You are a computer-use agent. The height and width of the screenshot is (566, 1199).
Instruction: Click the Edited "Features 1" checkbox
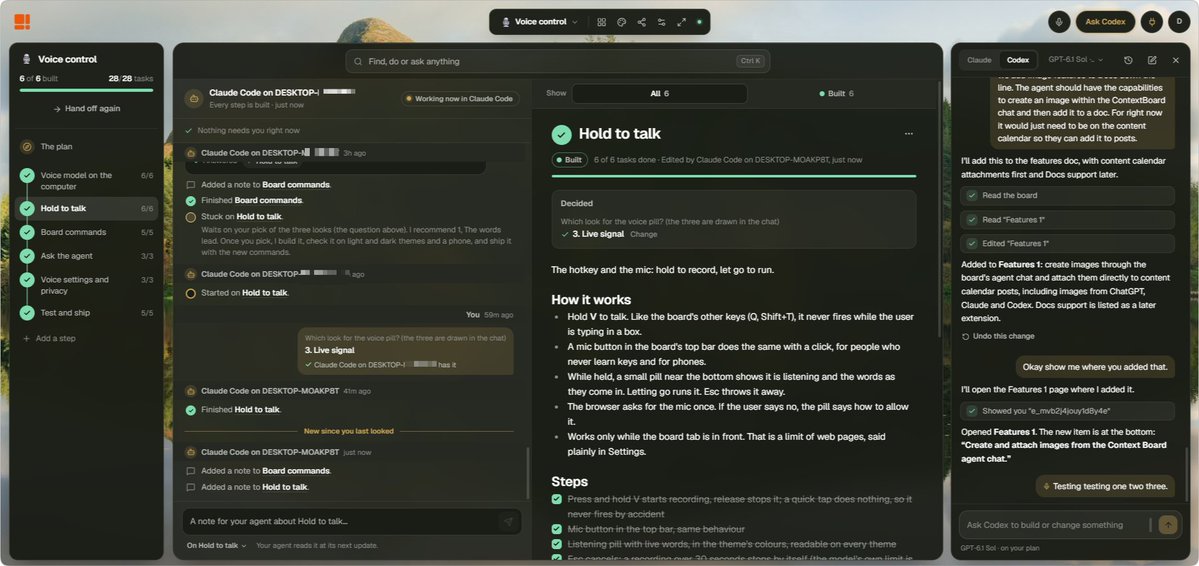point(972,243)
